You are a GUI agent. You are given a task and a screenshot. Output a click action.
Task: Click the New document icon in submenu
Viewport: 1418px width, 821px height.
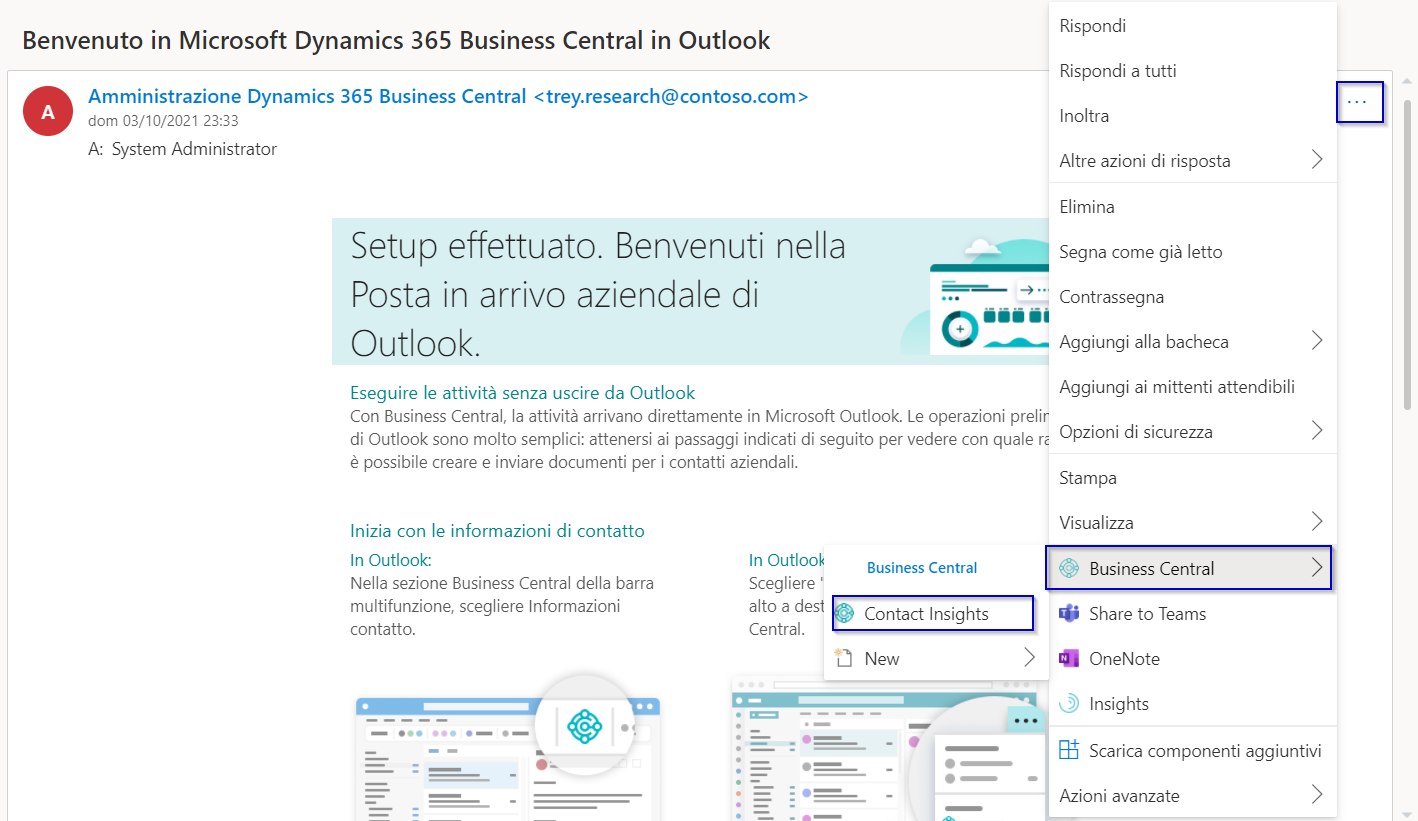tap(844, 658)
